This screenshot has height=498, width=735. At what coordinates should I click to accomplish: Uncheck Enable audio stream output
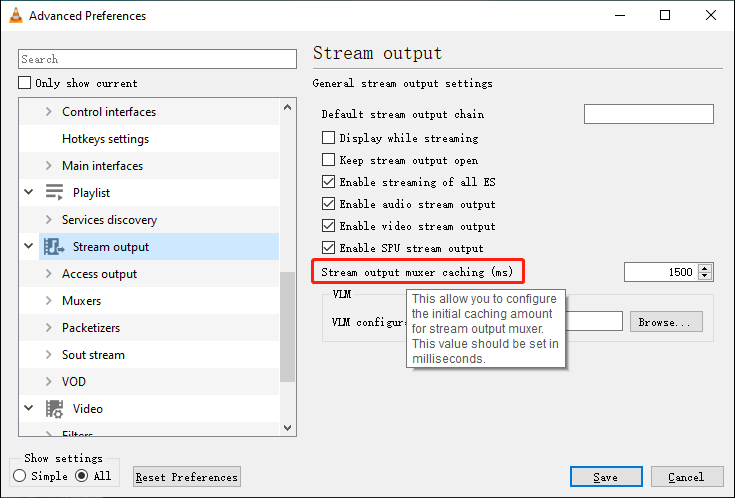coord(329,204)
